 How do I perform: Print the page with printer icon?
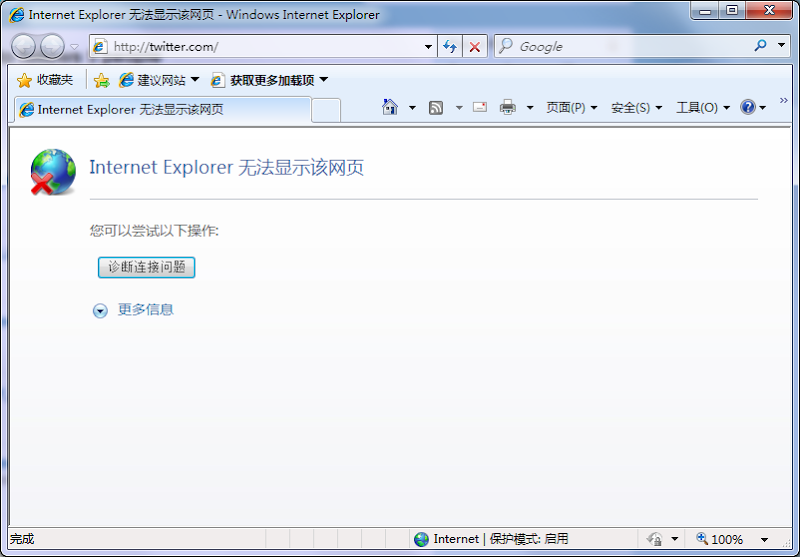(508, 108)
